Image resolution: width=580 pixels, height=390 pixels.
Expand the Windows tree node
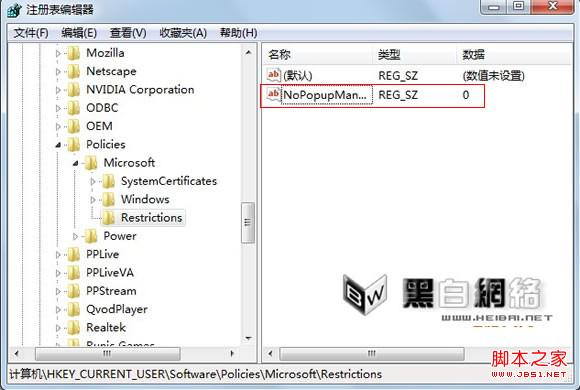[x=93, y=200]
